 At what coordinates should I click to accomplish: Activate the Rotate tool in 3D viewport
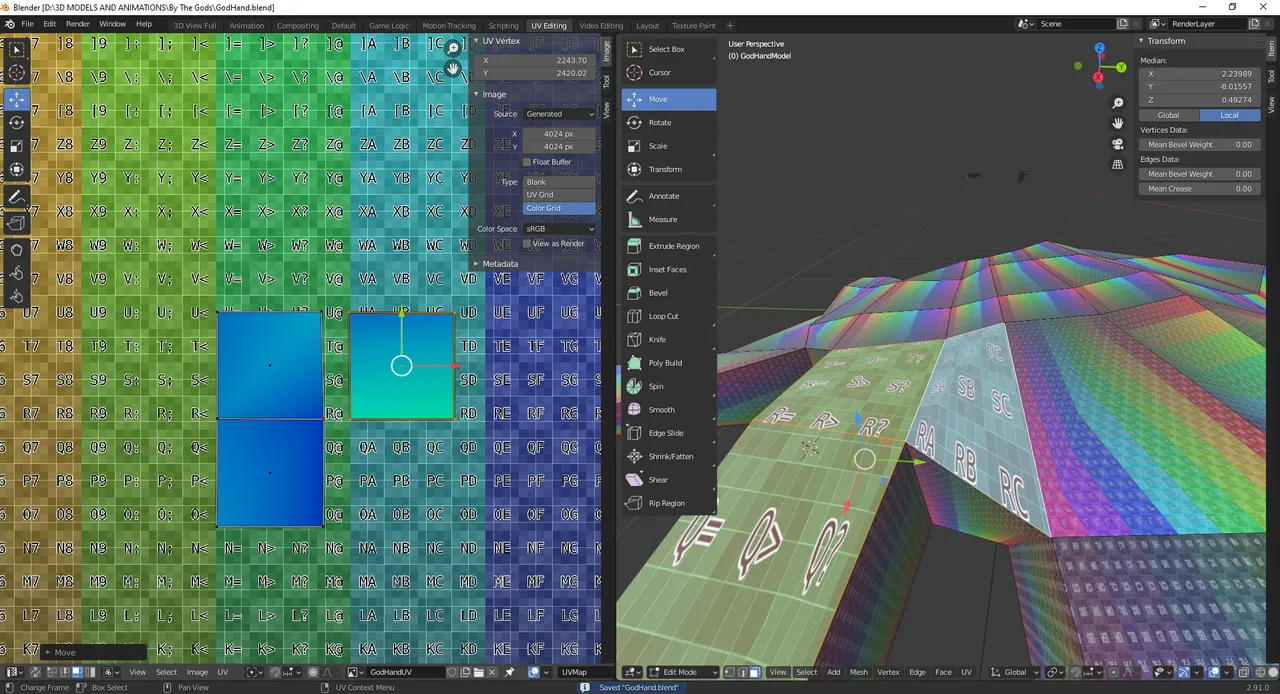tap(668, 122)
